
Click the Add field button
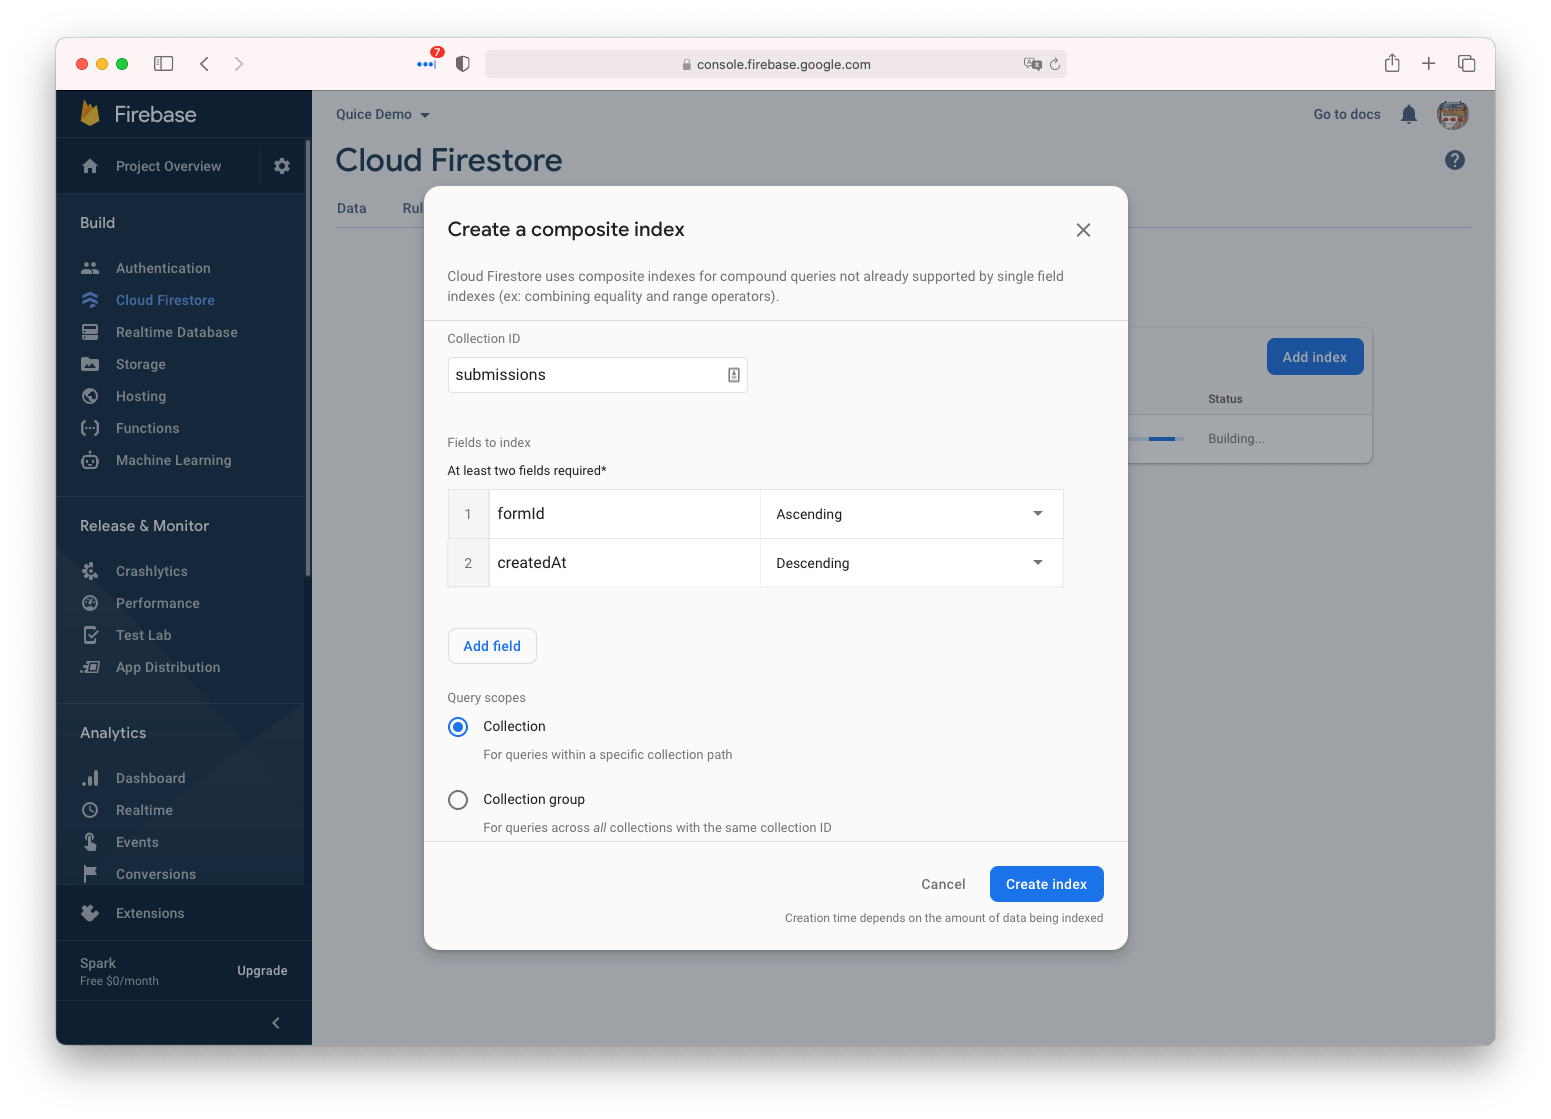pos(492,646)
